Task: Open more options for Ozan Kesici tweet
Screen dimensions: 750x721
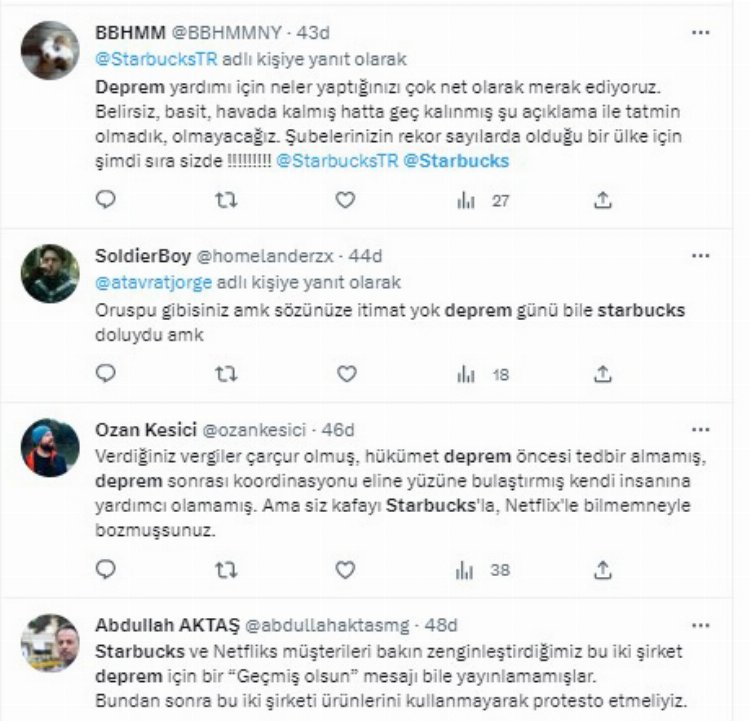Action: tap(701, 430)
